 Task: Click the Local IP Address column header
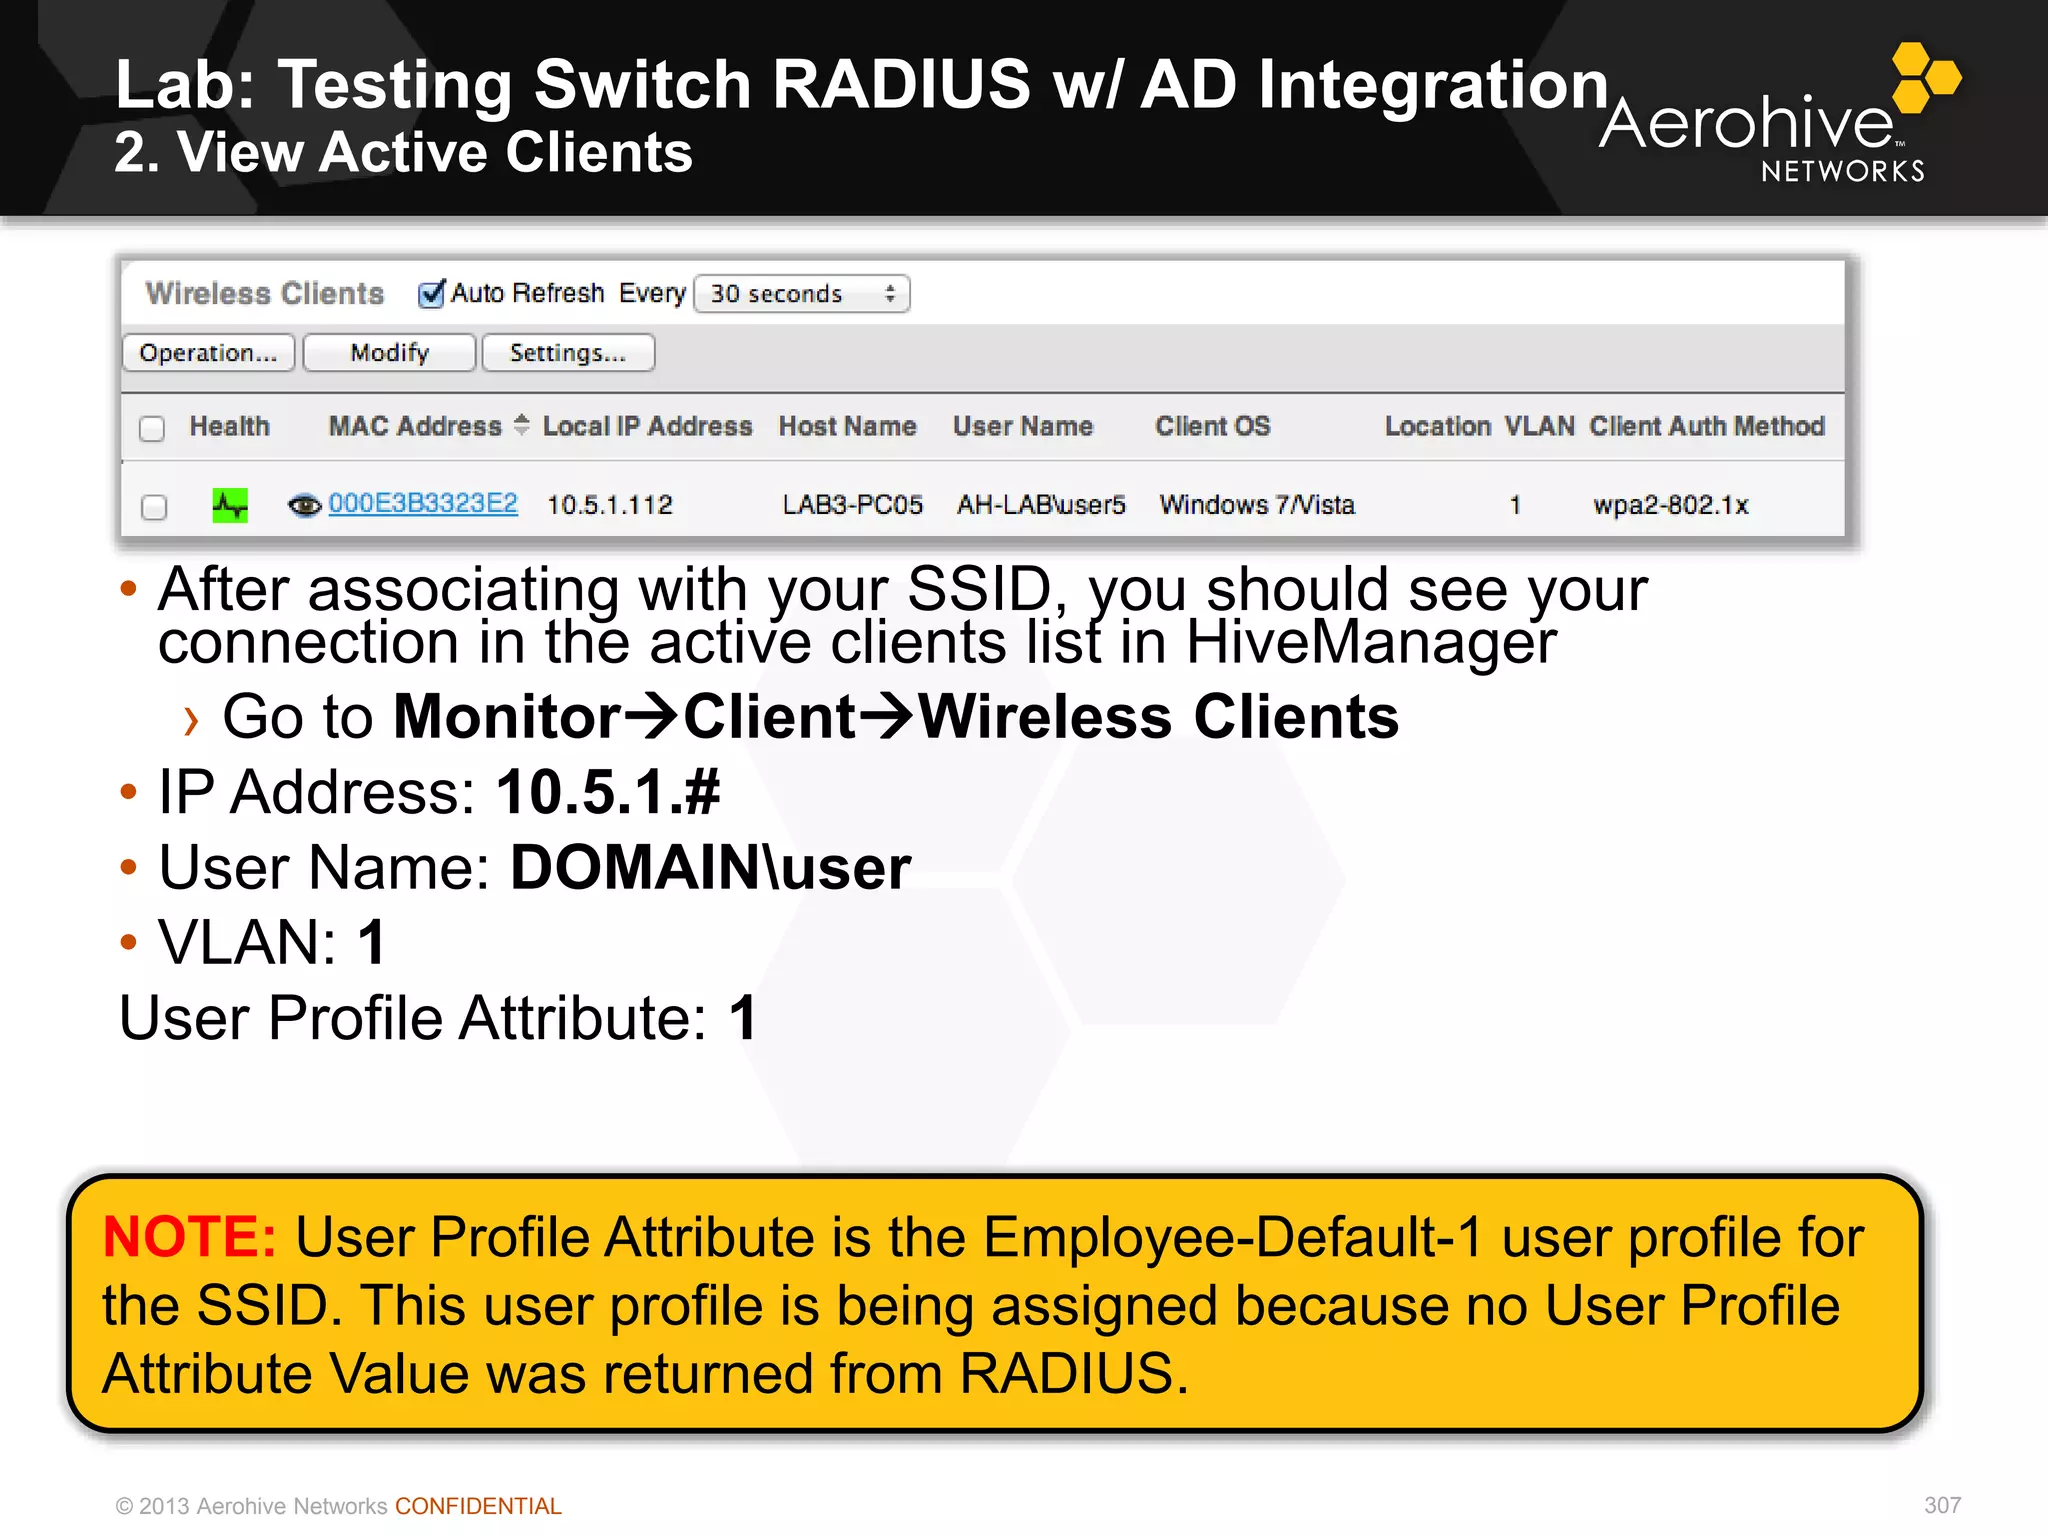(x=647, y=426)
